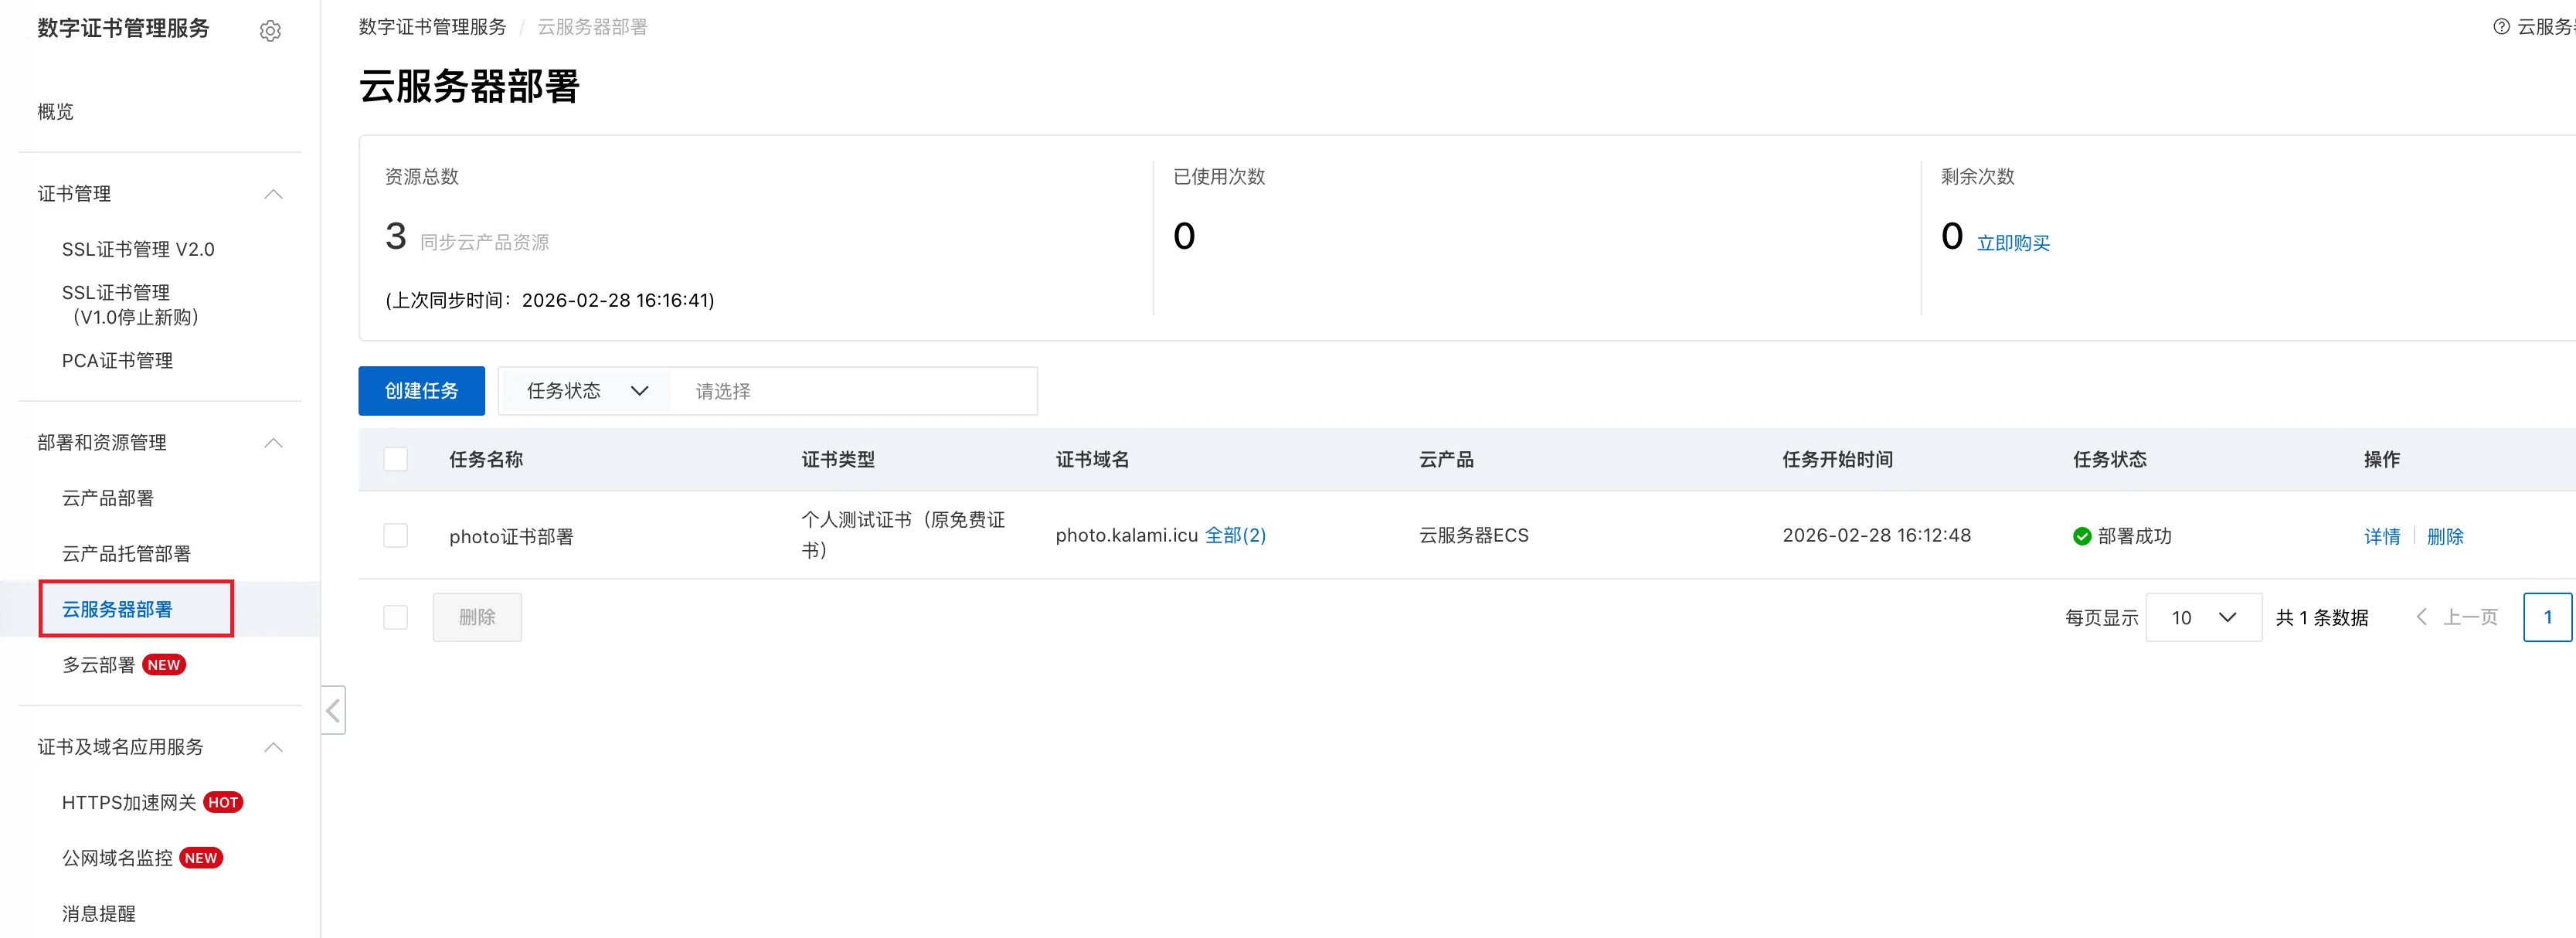Collapse the 证书及域名应用服务 section
The image size is (2576, 938).
273,747
